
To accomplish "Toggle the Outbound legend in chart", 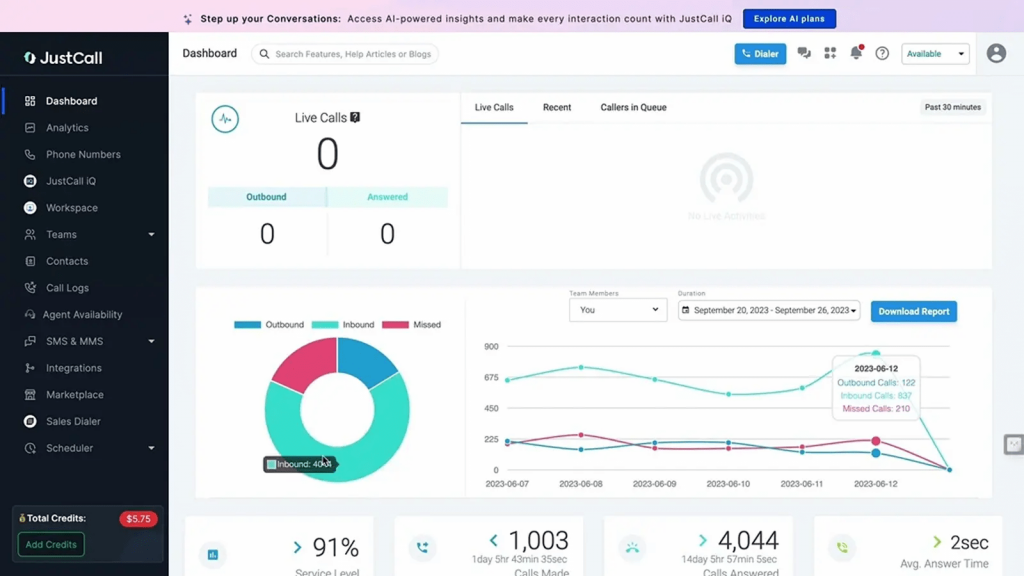I will coord(269,325).
